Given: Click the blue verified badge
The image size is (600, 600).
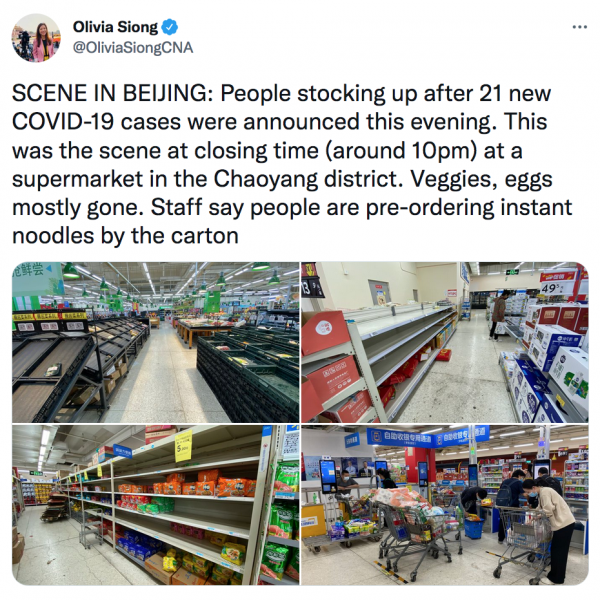Looking at the screenshot, I should 170,27.
